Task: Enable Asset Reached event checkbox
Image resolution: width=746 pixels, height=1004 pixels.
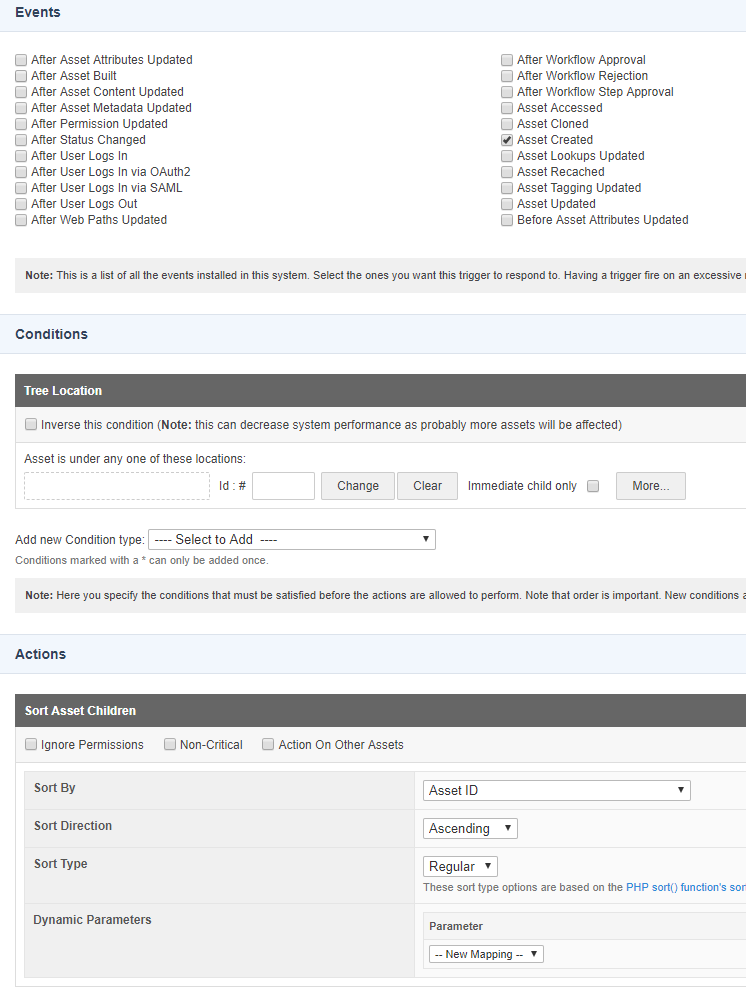Action: pos(507,172)
